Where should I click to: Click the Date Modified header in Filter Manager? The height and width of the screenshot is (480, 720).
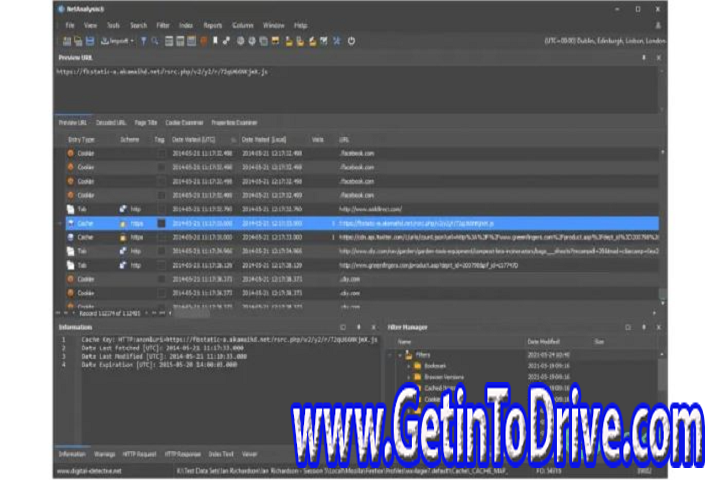(543, 342)
